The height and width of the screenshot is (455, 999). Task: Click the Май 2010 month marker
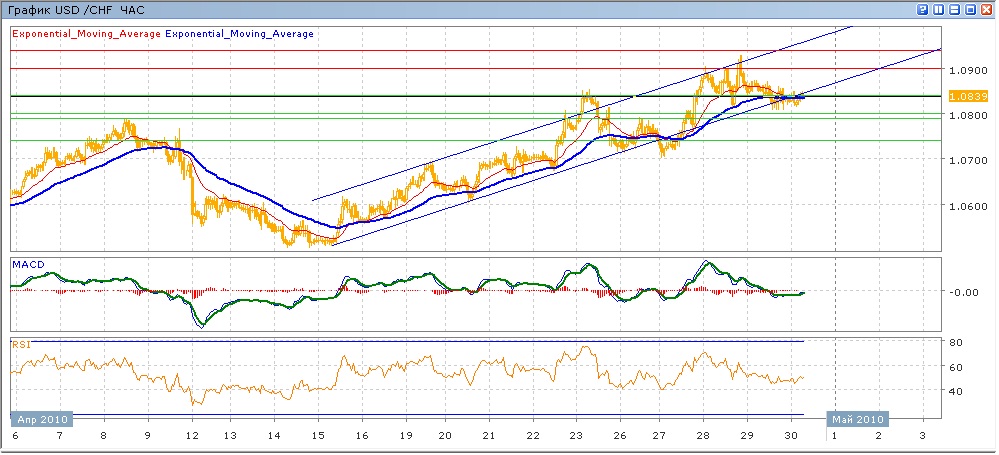pos(855,419)
